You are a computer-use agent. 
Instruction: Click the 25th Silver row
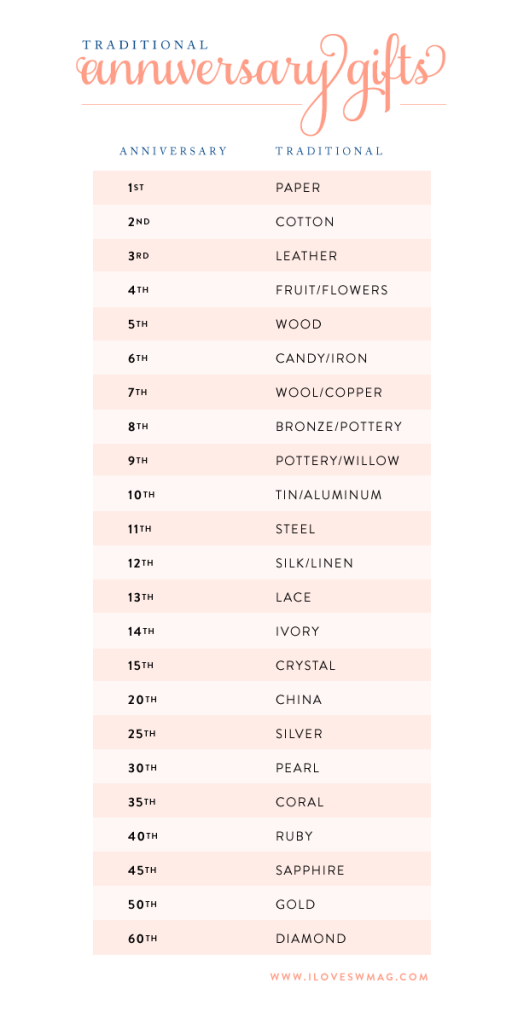262,733
